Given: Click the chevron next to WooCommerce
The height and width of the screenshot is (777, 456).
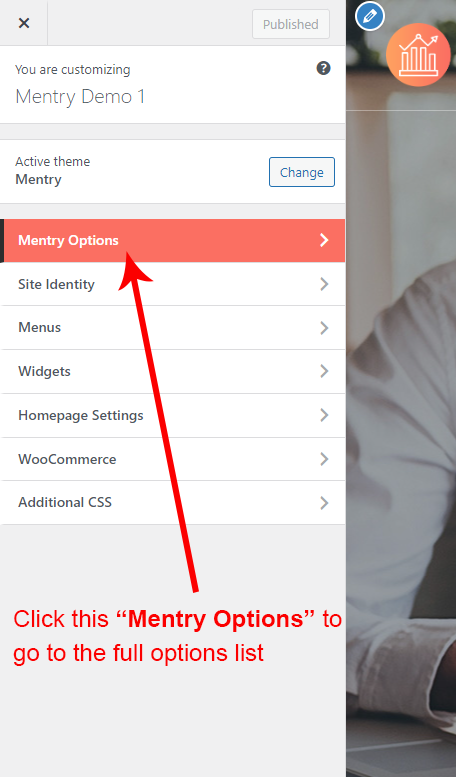Looking at the screenshot, I should 324,459.
